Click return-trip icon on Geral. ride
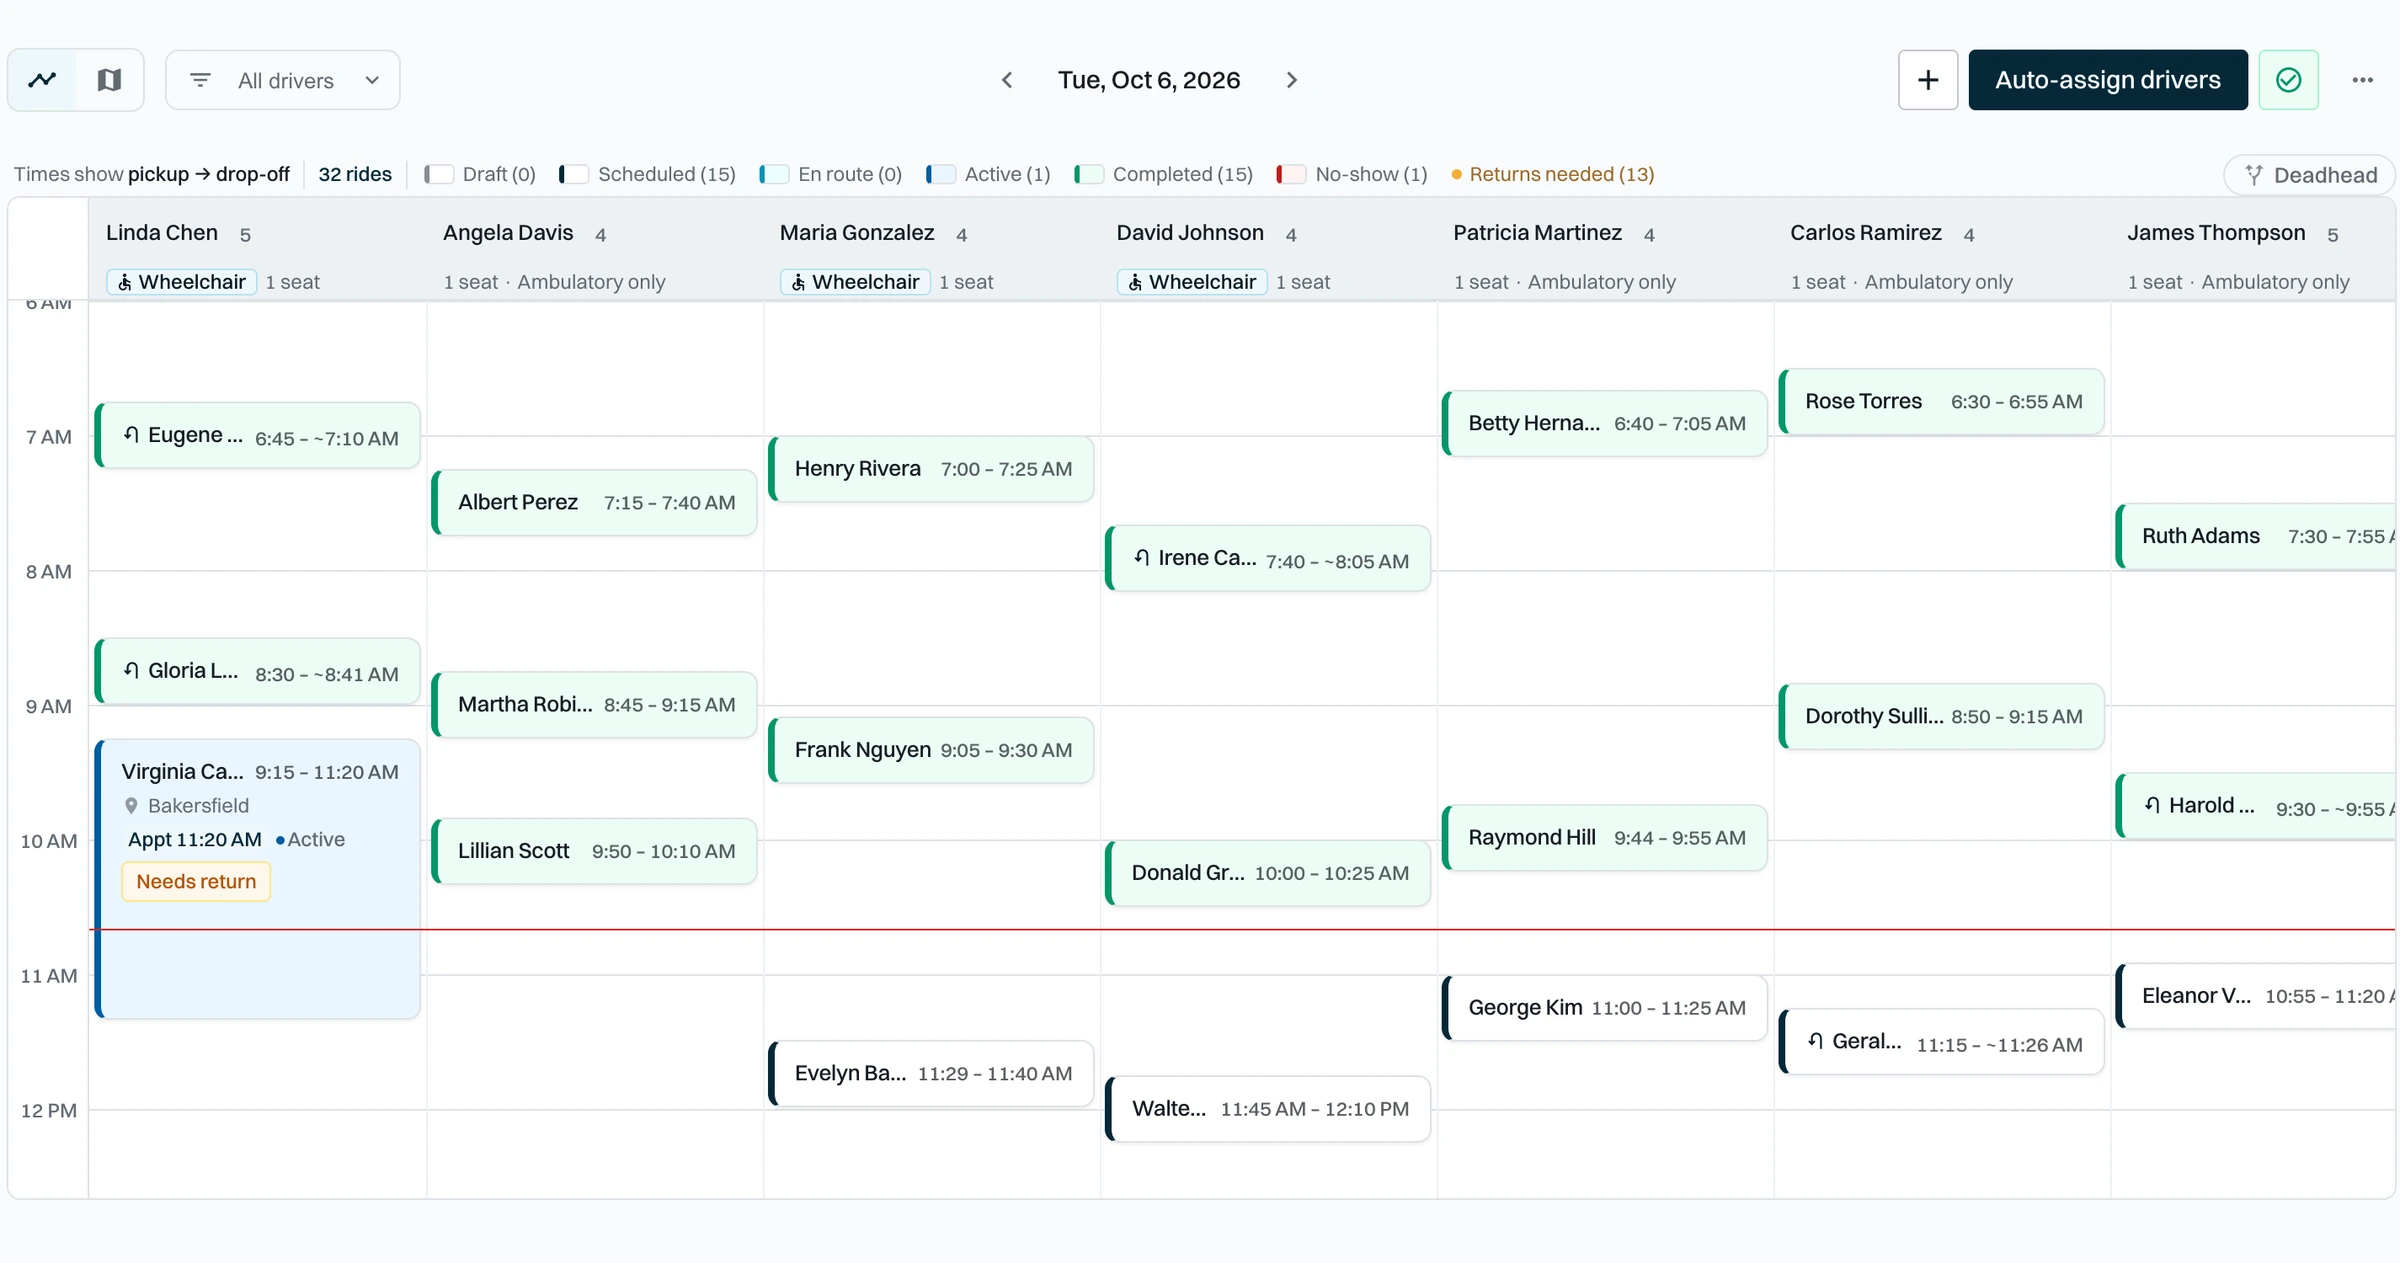Screen dimensions: 2400x1263 point(1816,1041)
